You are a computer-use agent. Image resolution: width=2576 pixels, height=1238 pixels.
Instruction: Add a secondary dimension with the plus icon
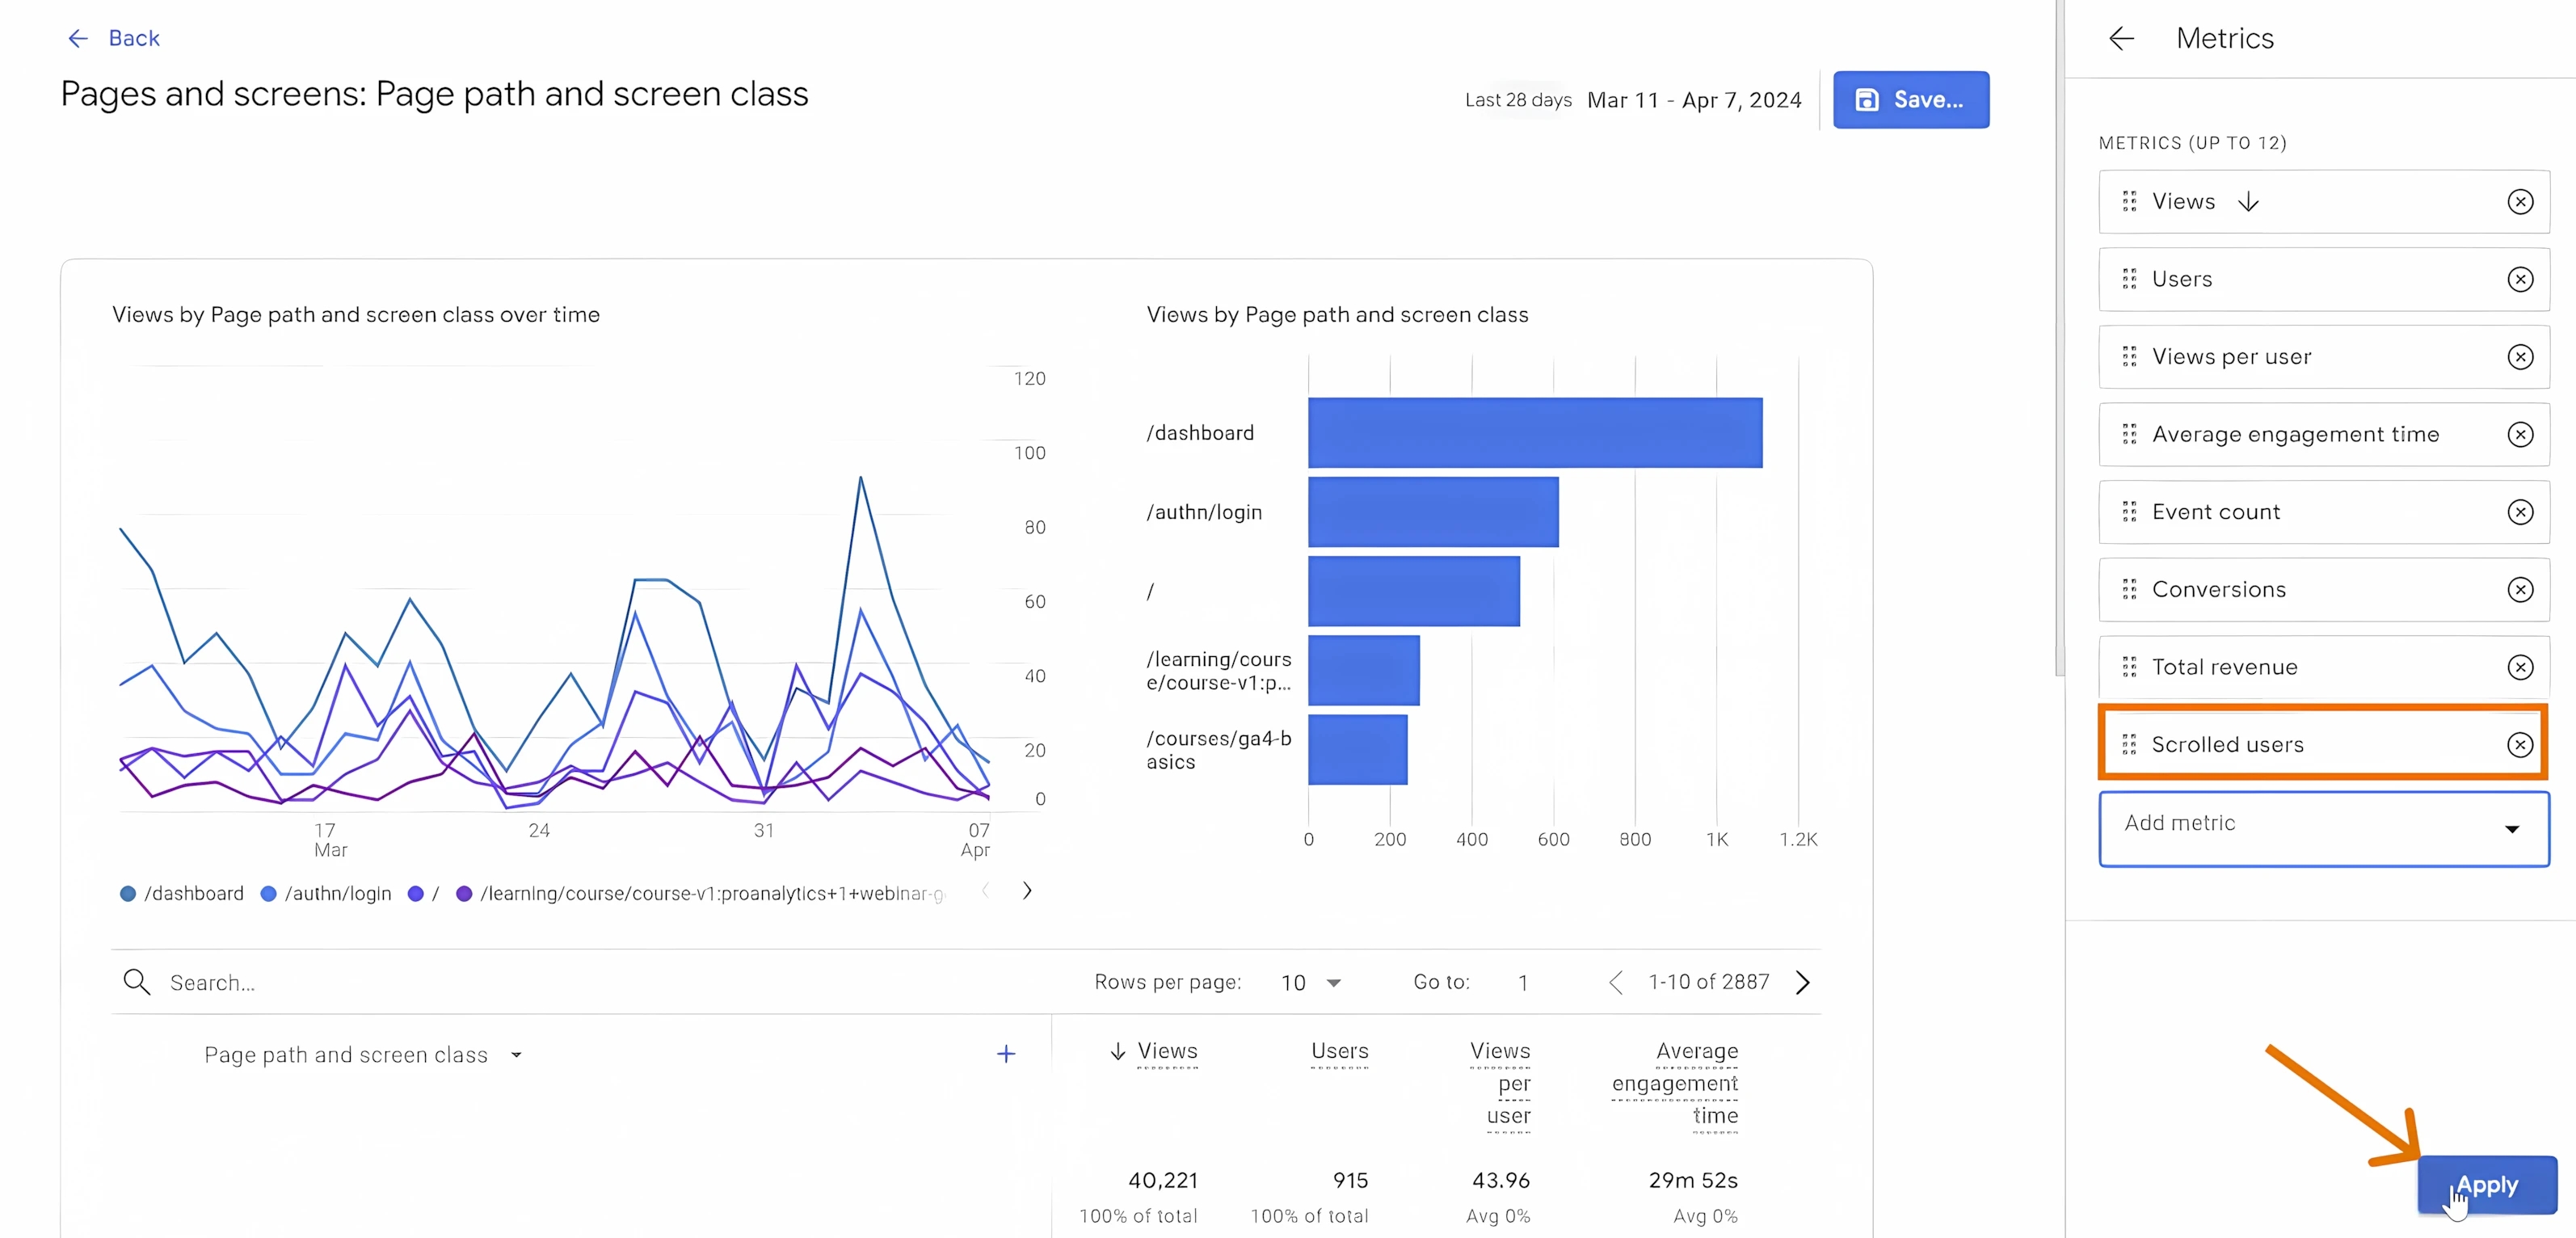click(x=1006, y=1054)
